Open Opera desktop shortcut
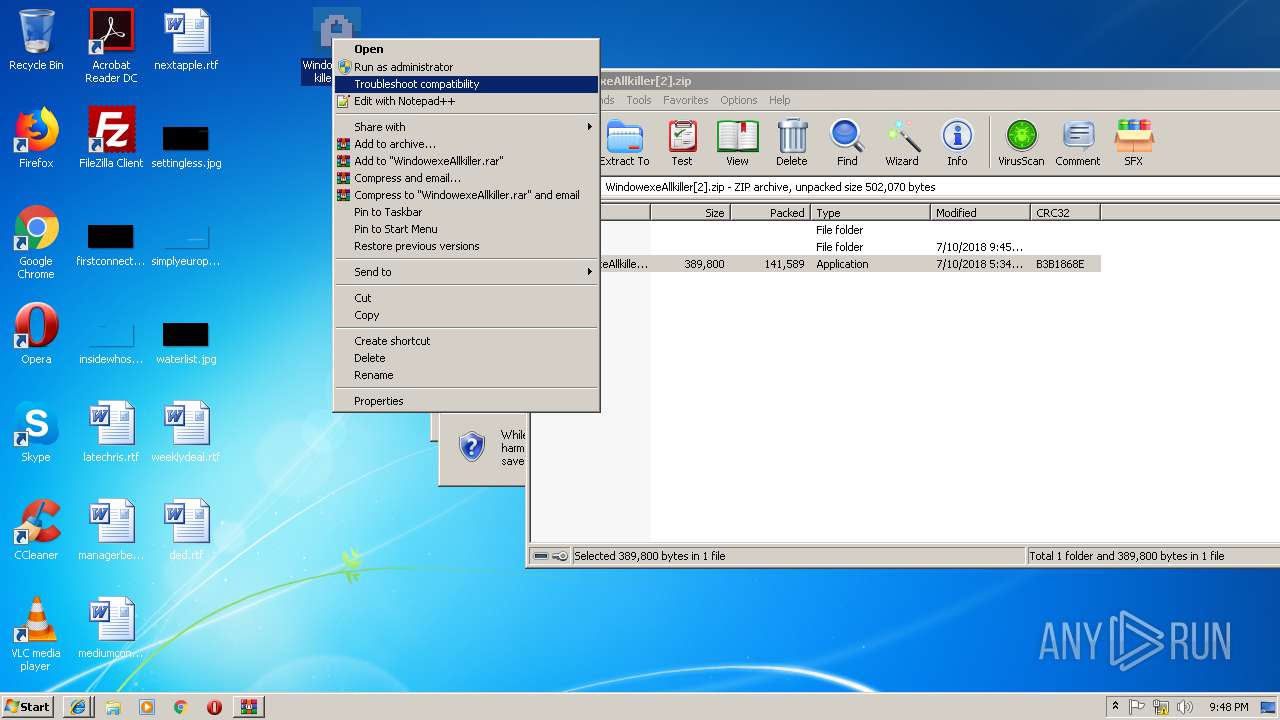1280x720 pixels. 36,334
